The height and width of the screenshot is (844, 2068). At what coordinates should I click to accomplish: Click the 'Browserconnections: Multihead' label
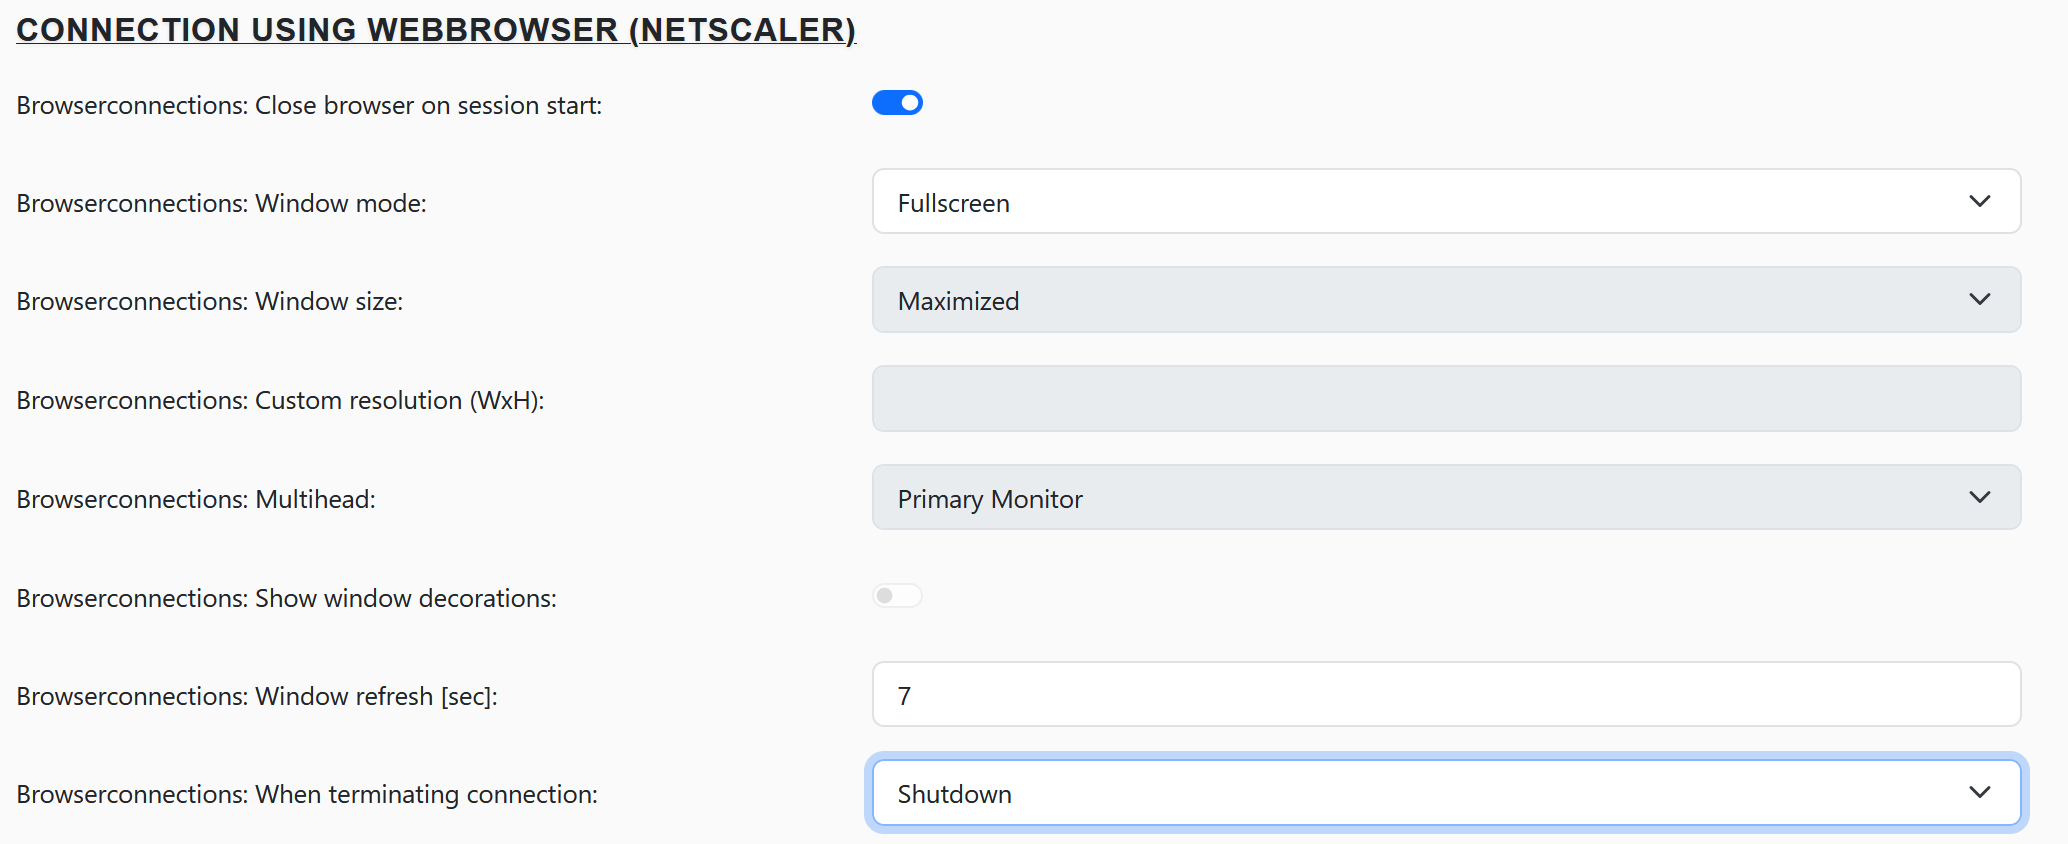click(196, 499)
